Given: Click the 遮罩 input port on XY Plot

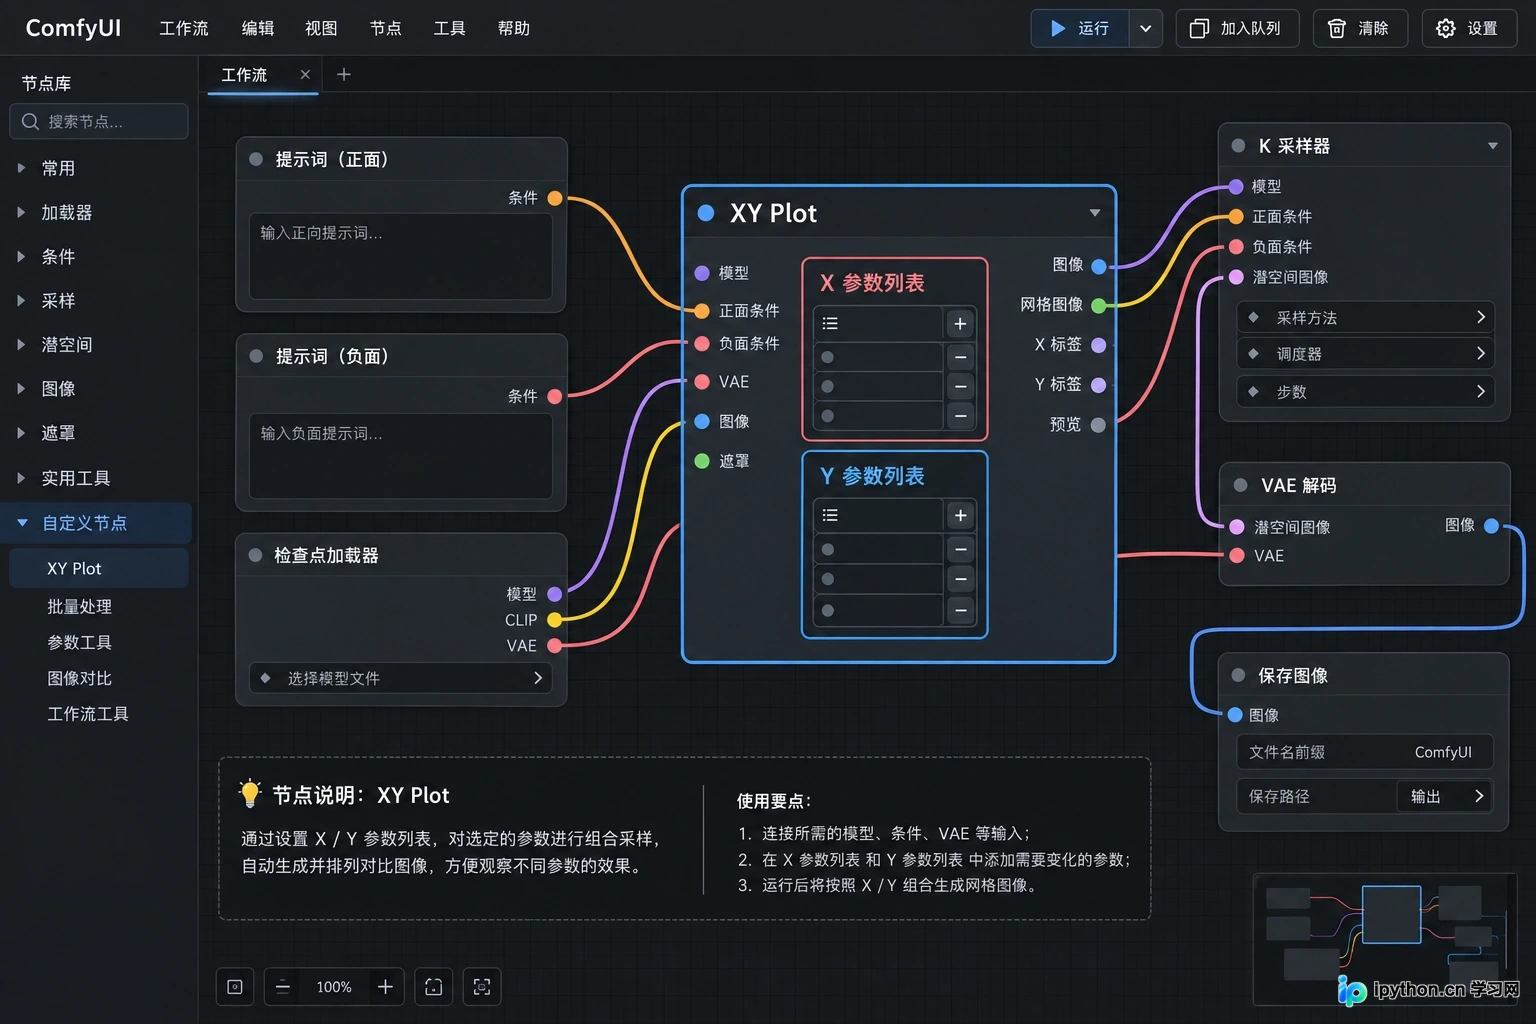Looking at the screenshot, I should point(702,461).
